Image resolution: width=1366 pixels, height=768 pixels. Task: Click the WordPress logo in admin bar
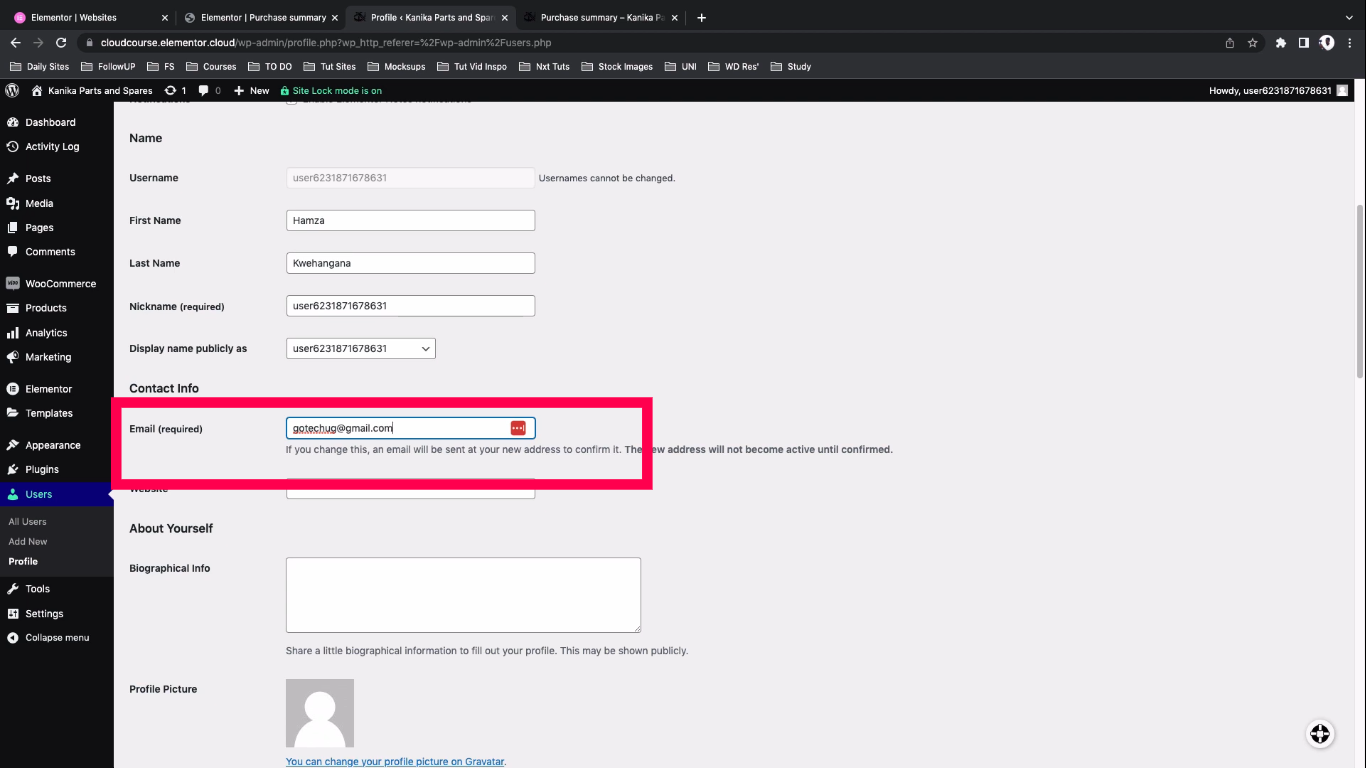[x=12, y=90]
